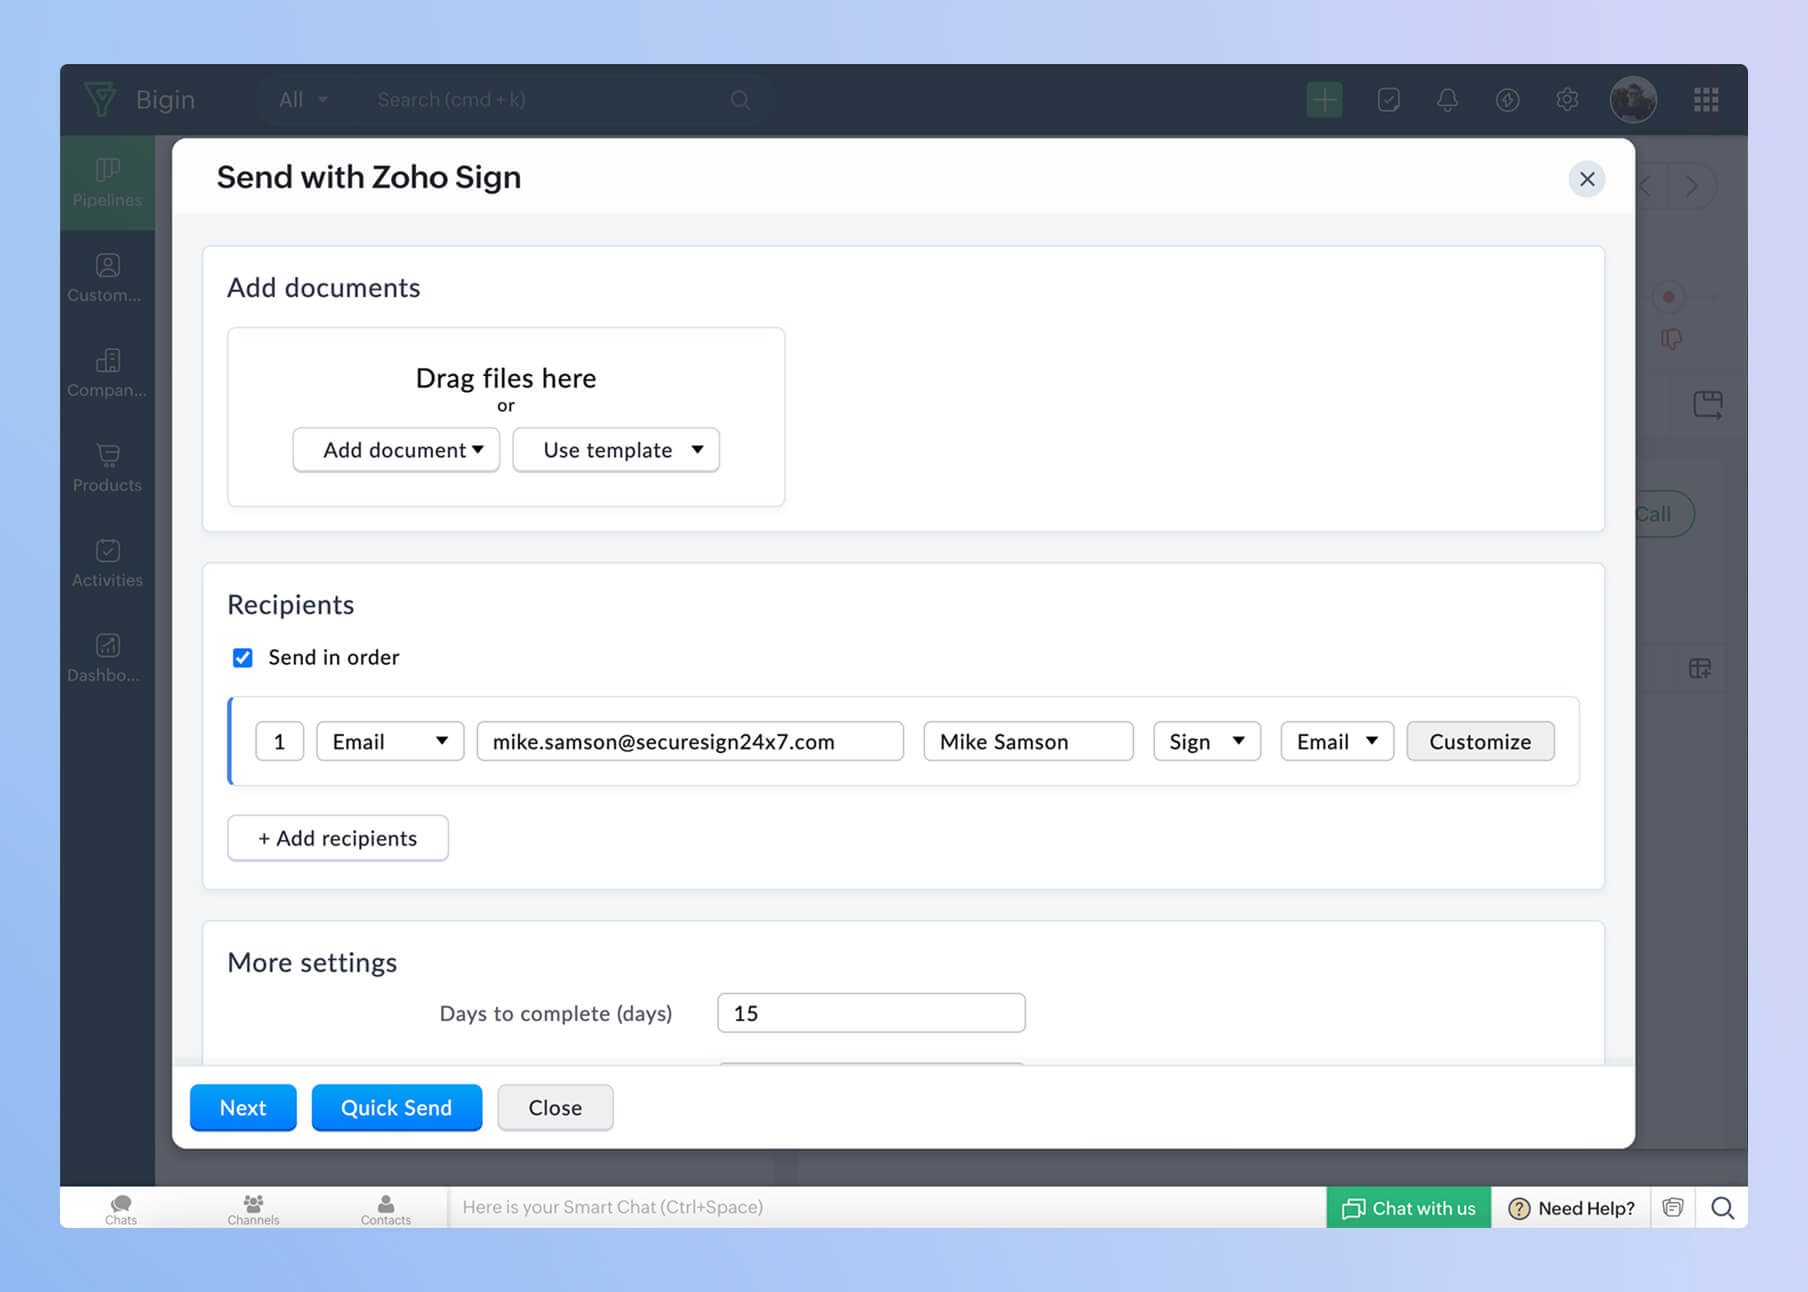Click recipient order number field
Image resolution: width=1808 pixels, height=1292 pixels.
[x=279, y=741]
